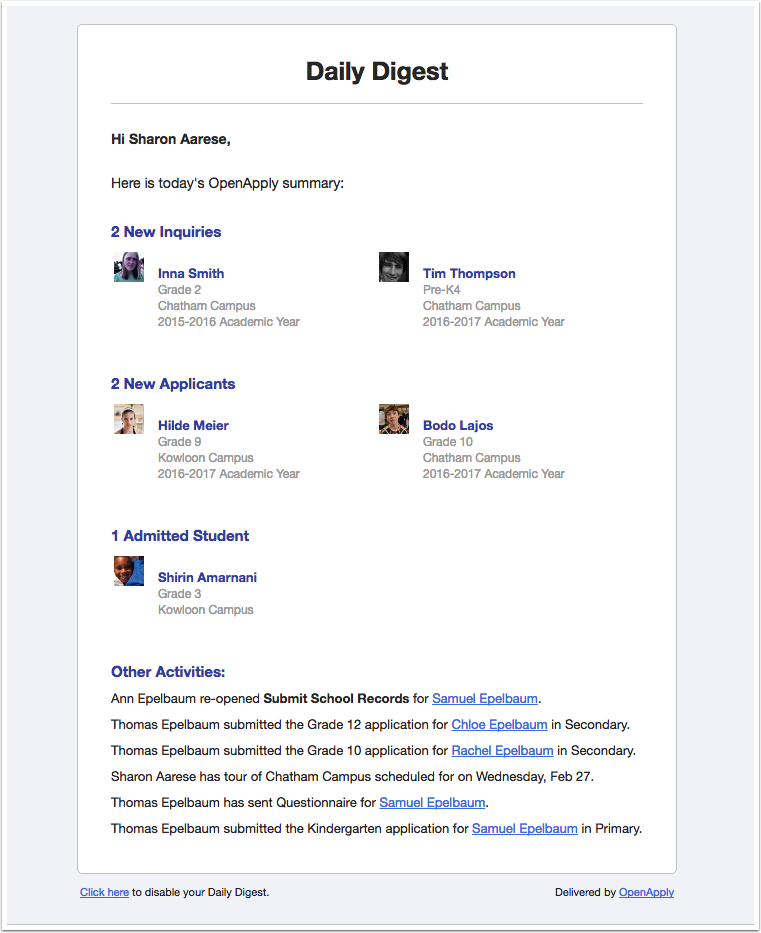The image size is (761, 933).
Task: Open admitted student Shirin Amarnani's name
Action: 207,577
